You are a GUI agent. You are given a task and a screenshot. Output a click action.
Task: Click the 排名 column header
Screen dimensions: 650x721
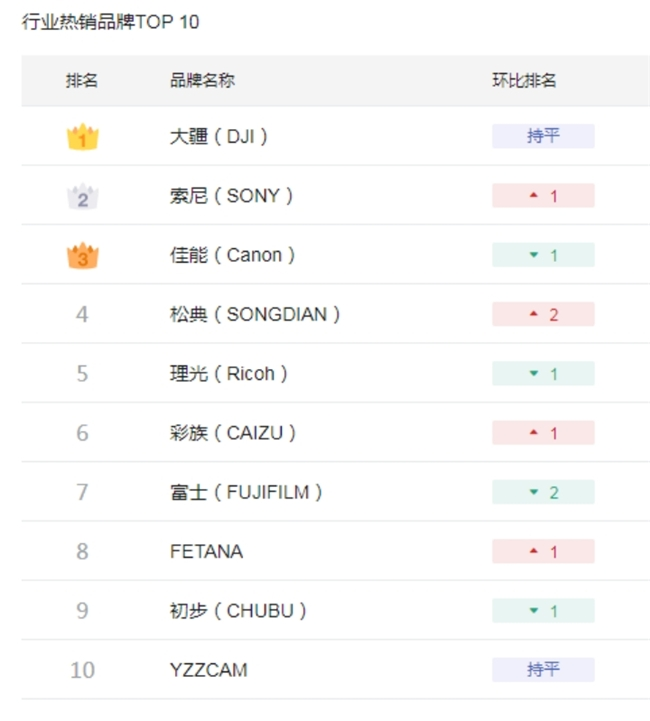coord(82,81)
